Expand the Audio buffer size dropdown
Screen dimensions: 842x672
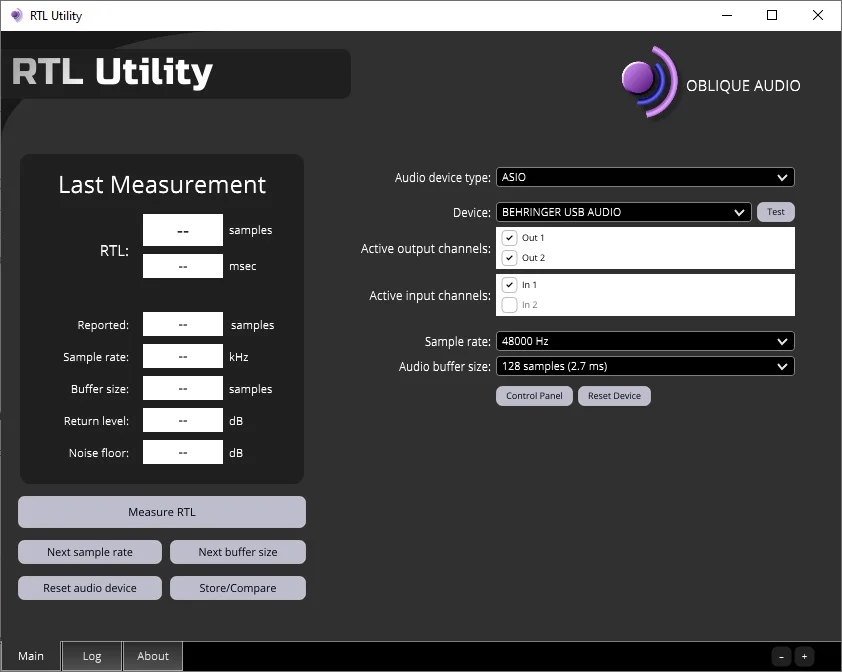(x=645, y=366)
